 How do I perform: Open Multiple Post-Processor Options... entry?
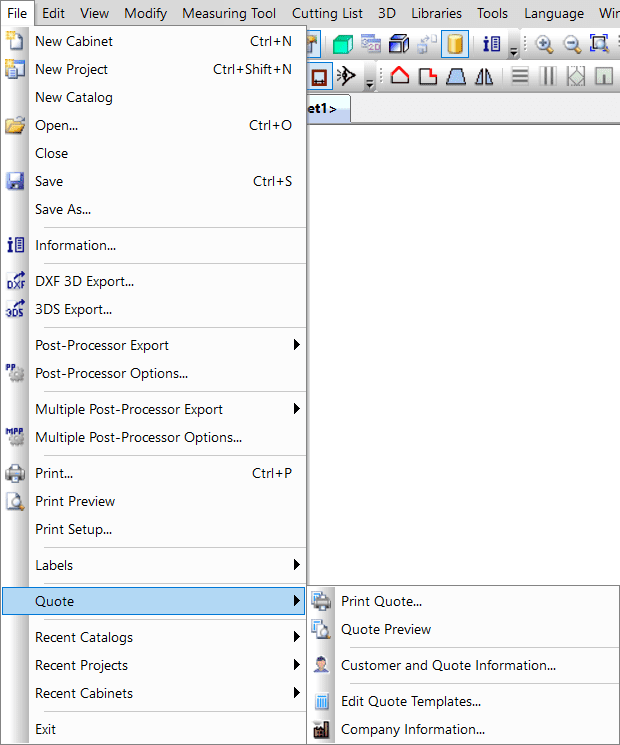[153, 437]
